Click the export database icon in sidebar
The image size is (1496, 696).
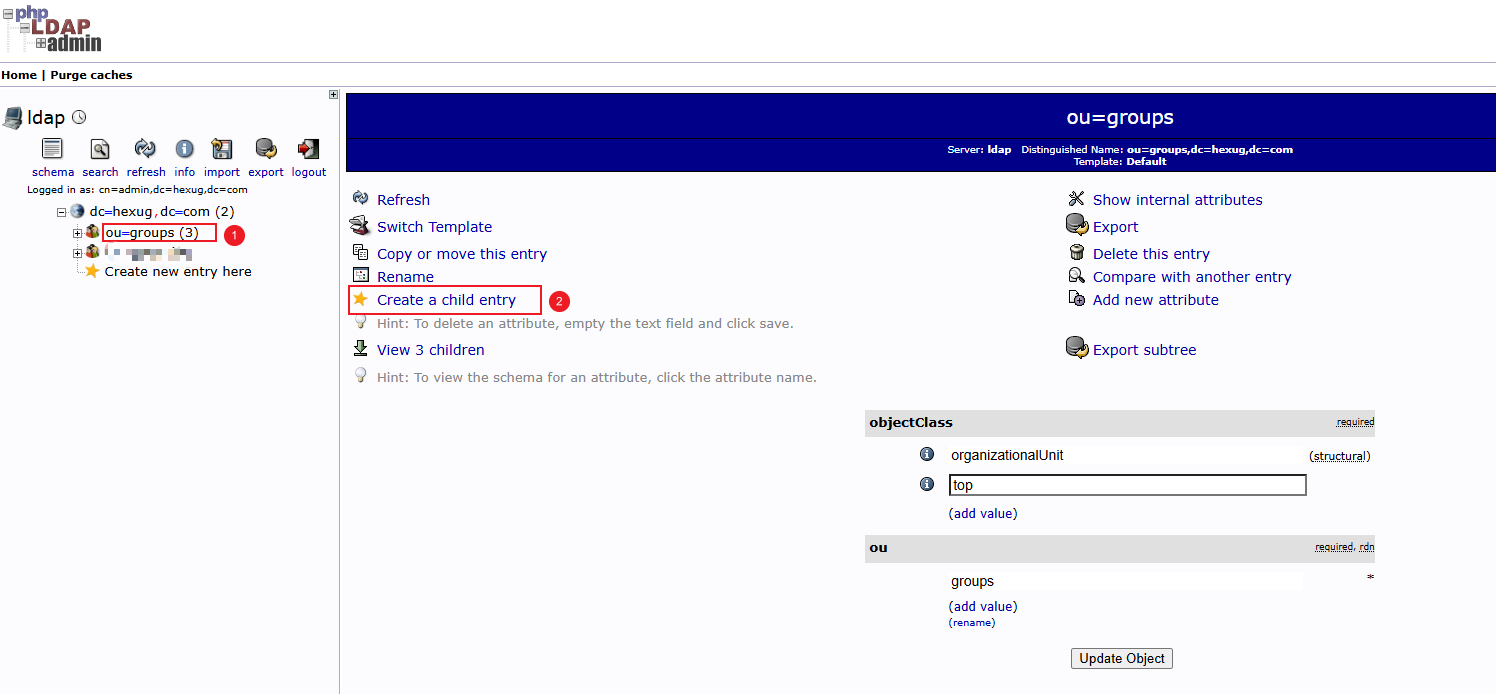(266, 149)
